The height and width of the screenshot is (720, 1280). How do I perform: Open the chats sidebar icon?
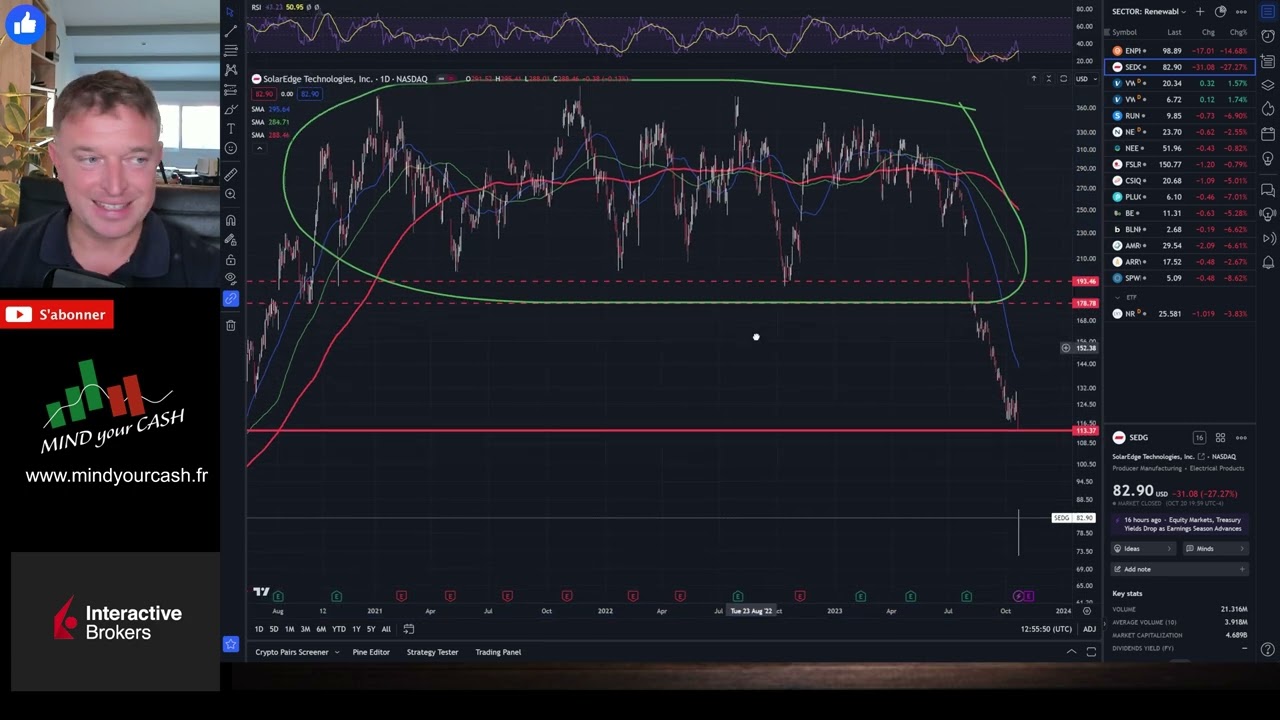(x=1268, y=189)
